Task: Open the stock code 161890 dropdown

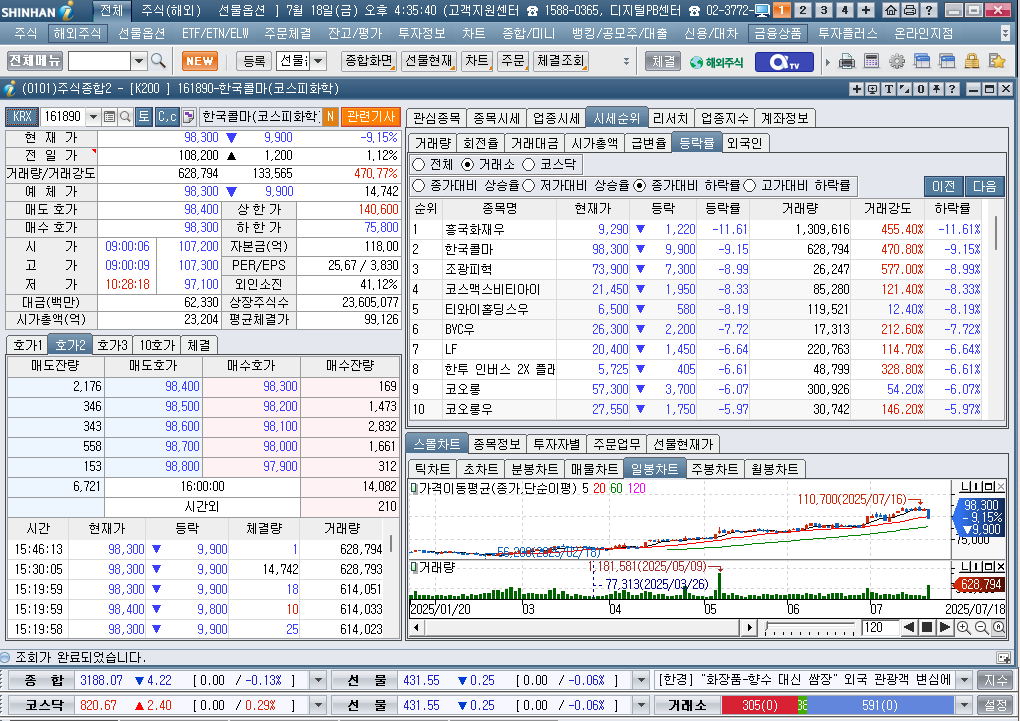Action: click(93, 116)
